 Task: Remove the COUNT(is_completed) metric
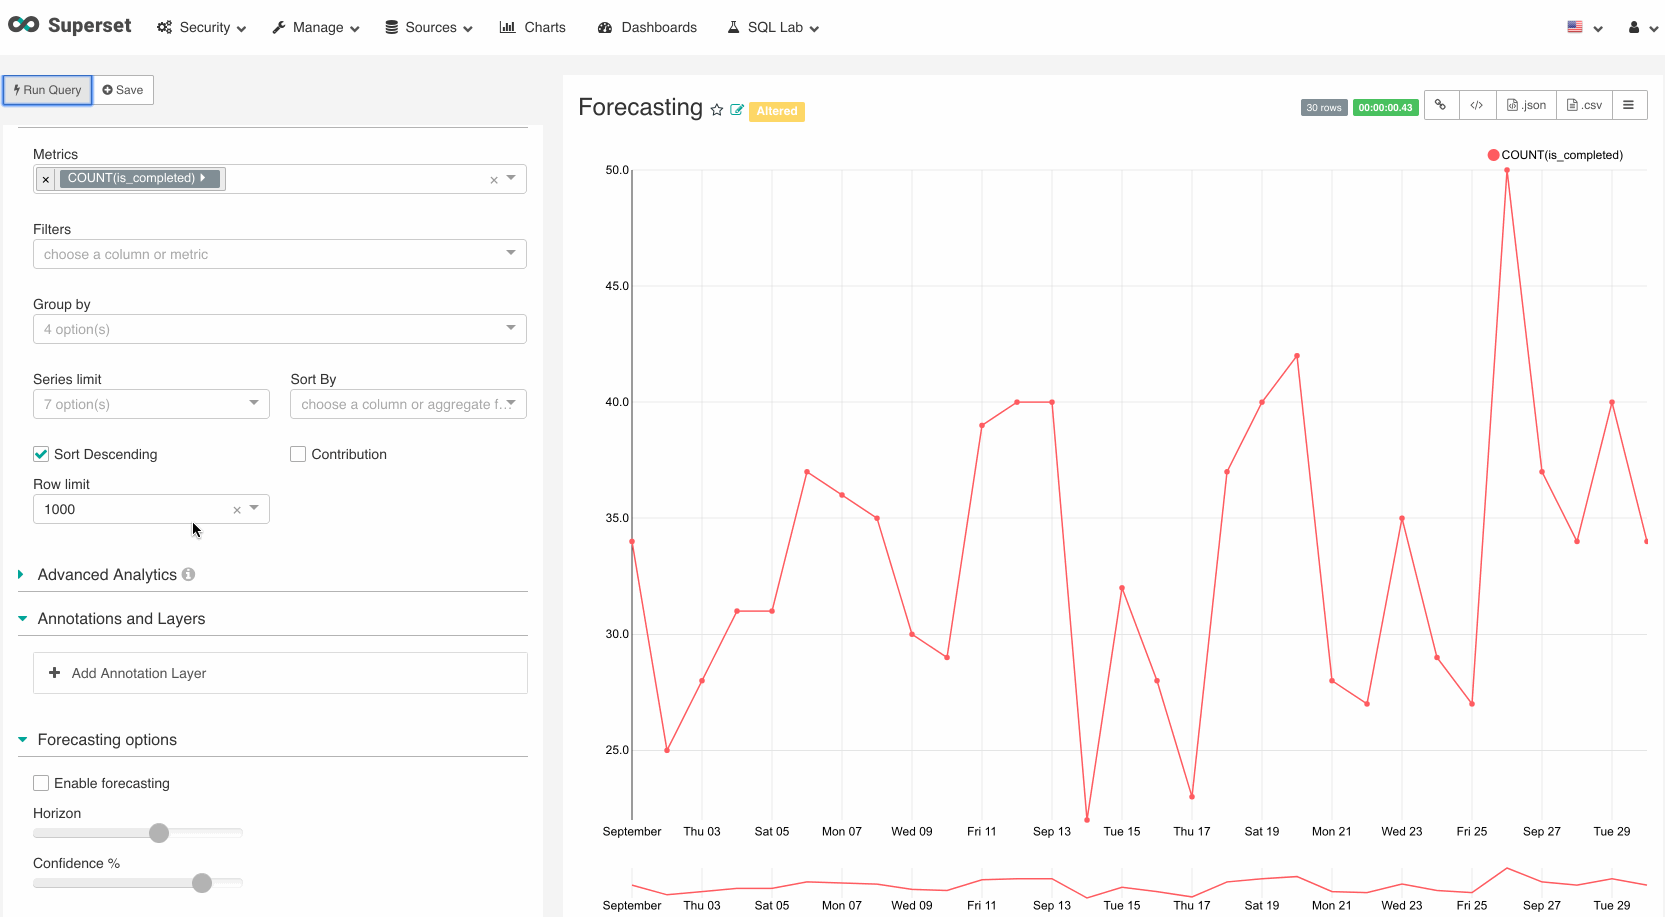click(x=45, y=178)
